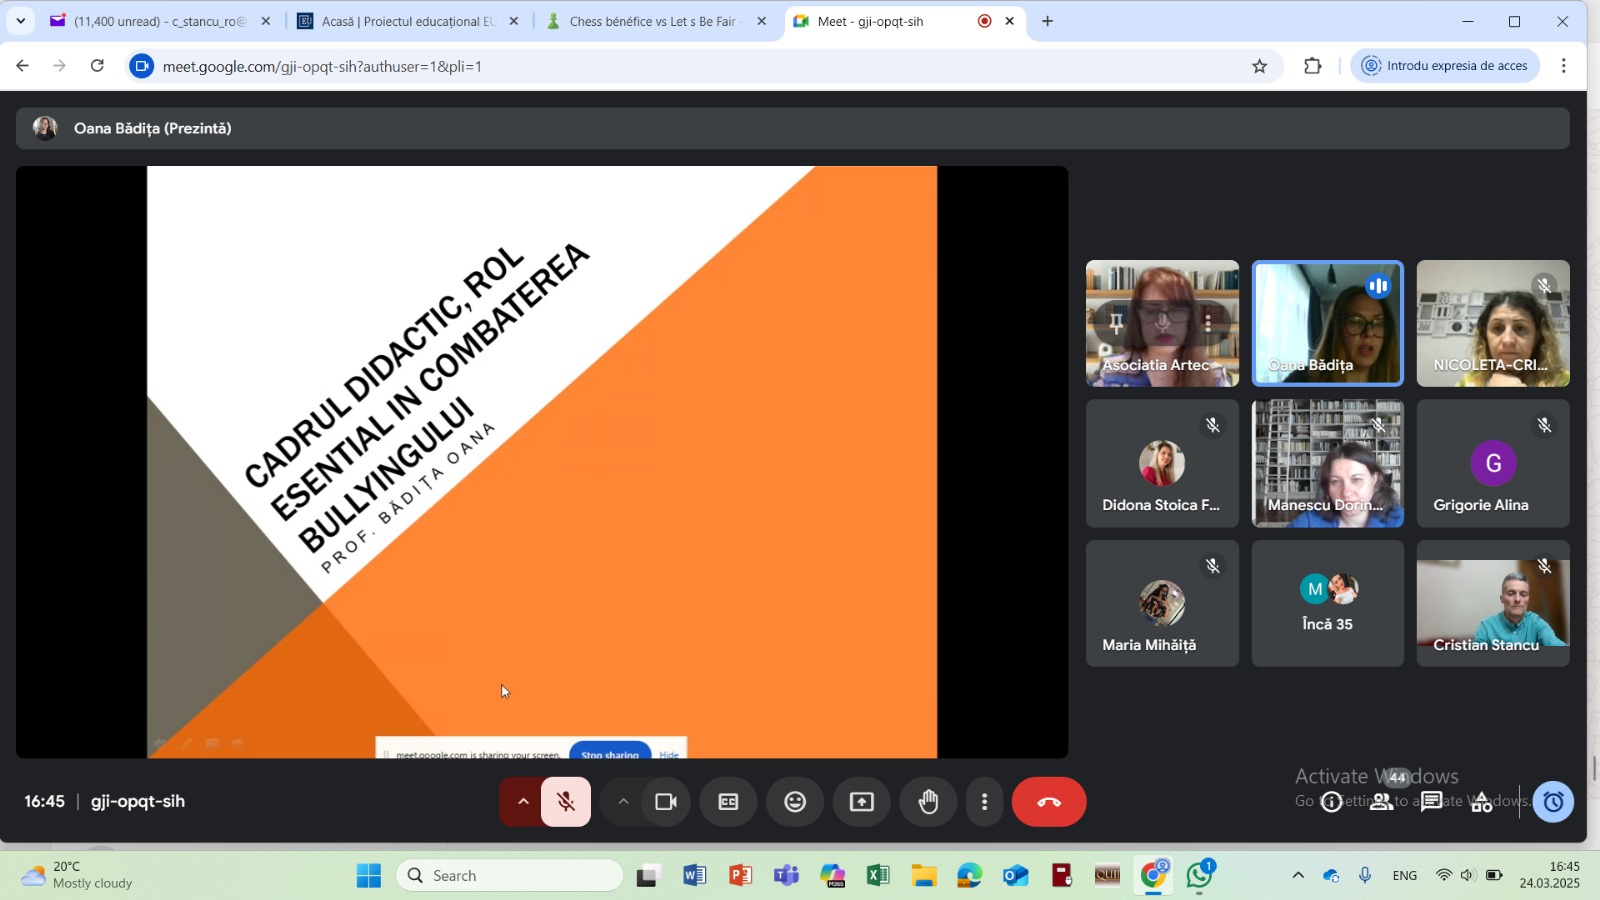Viewport: 1600px width, 900px height.
Task: Click Stop sharing button
Action: click(609, 753)
